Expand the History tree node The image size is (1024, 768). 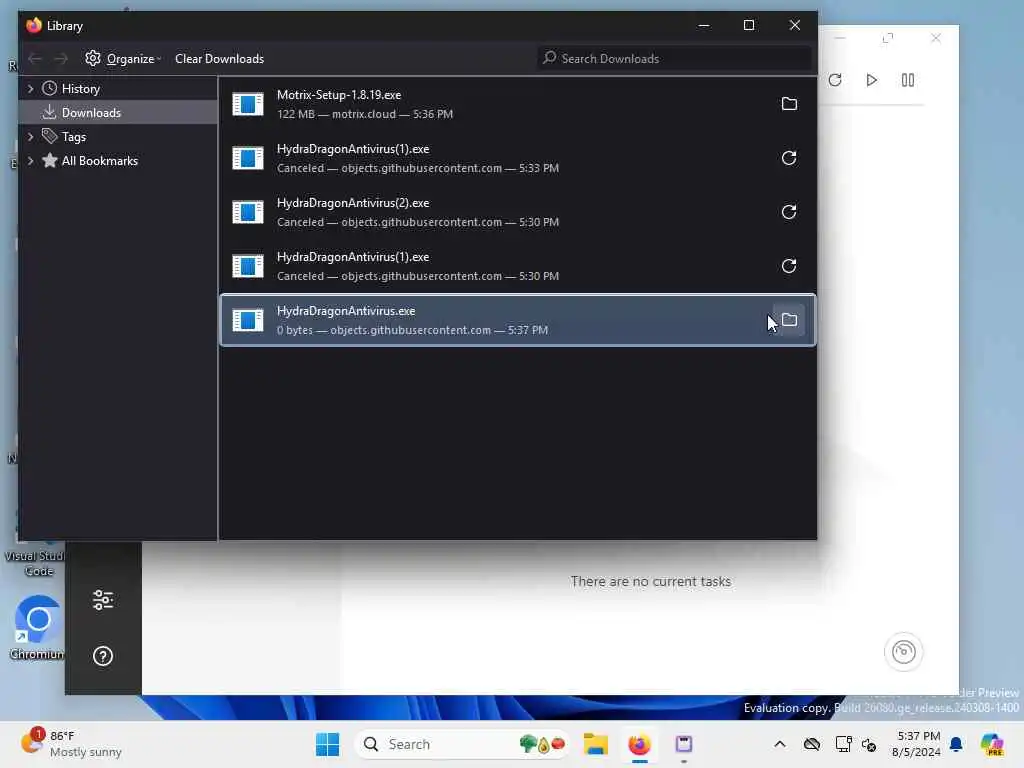click(30, 88)
